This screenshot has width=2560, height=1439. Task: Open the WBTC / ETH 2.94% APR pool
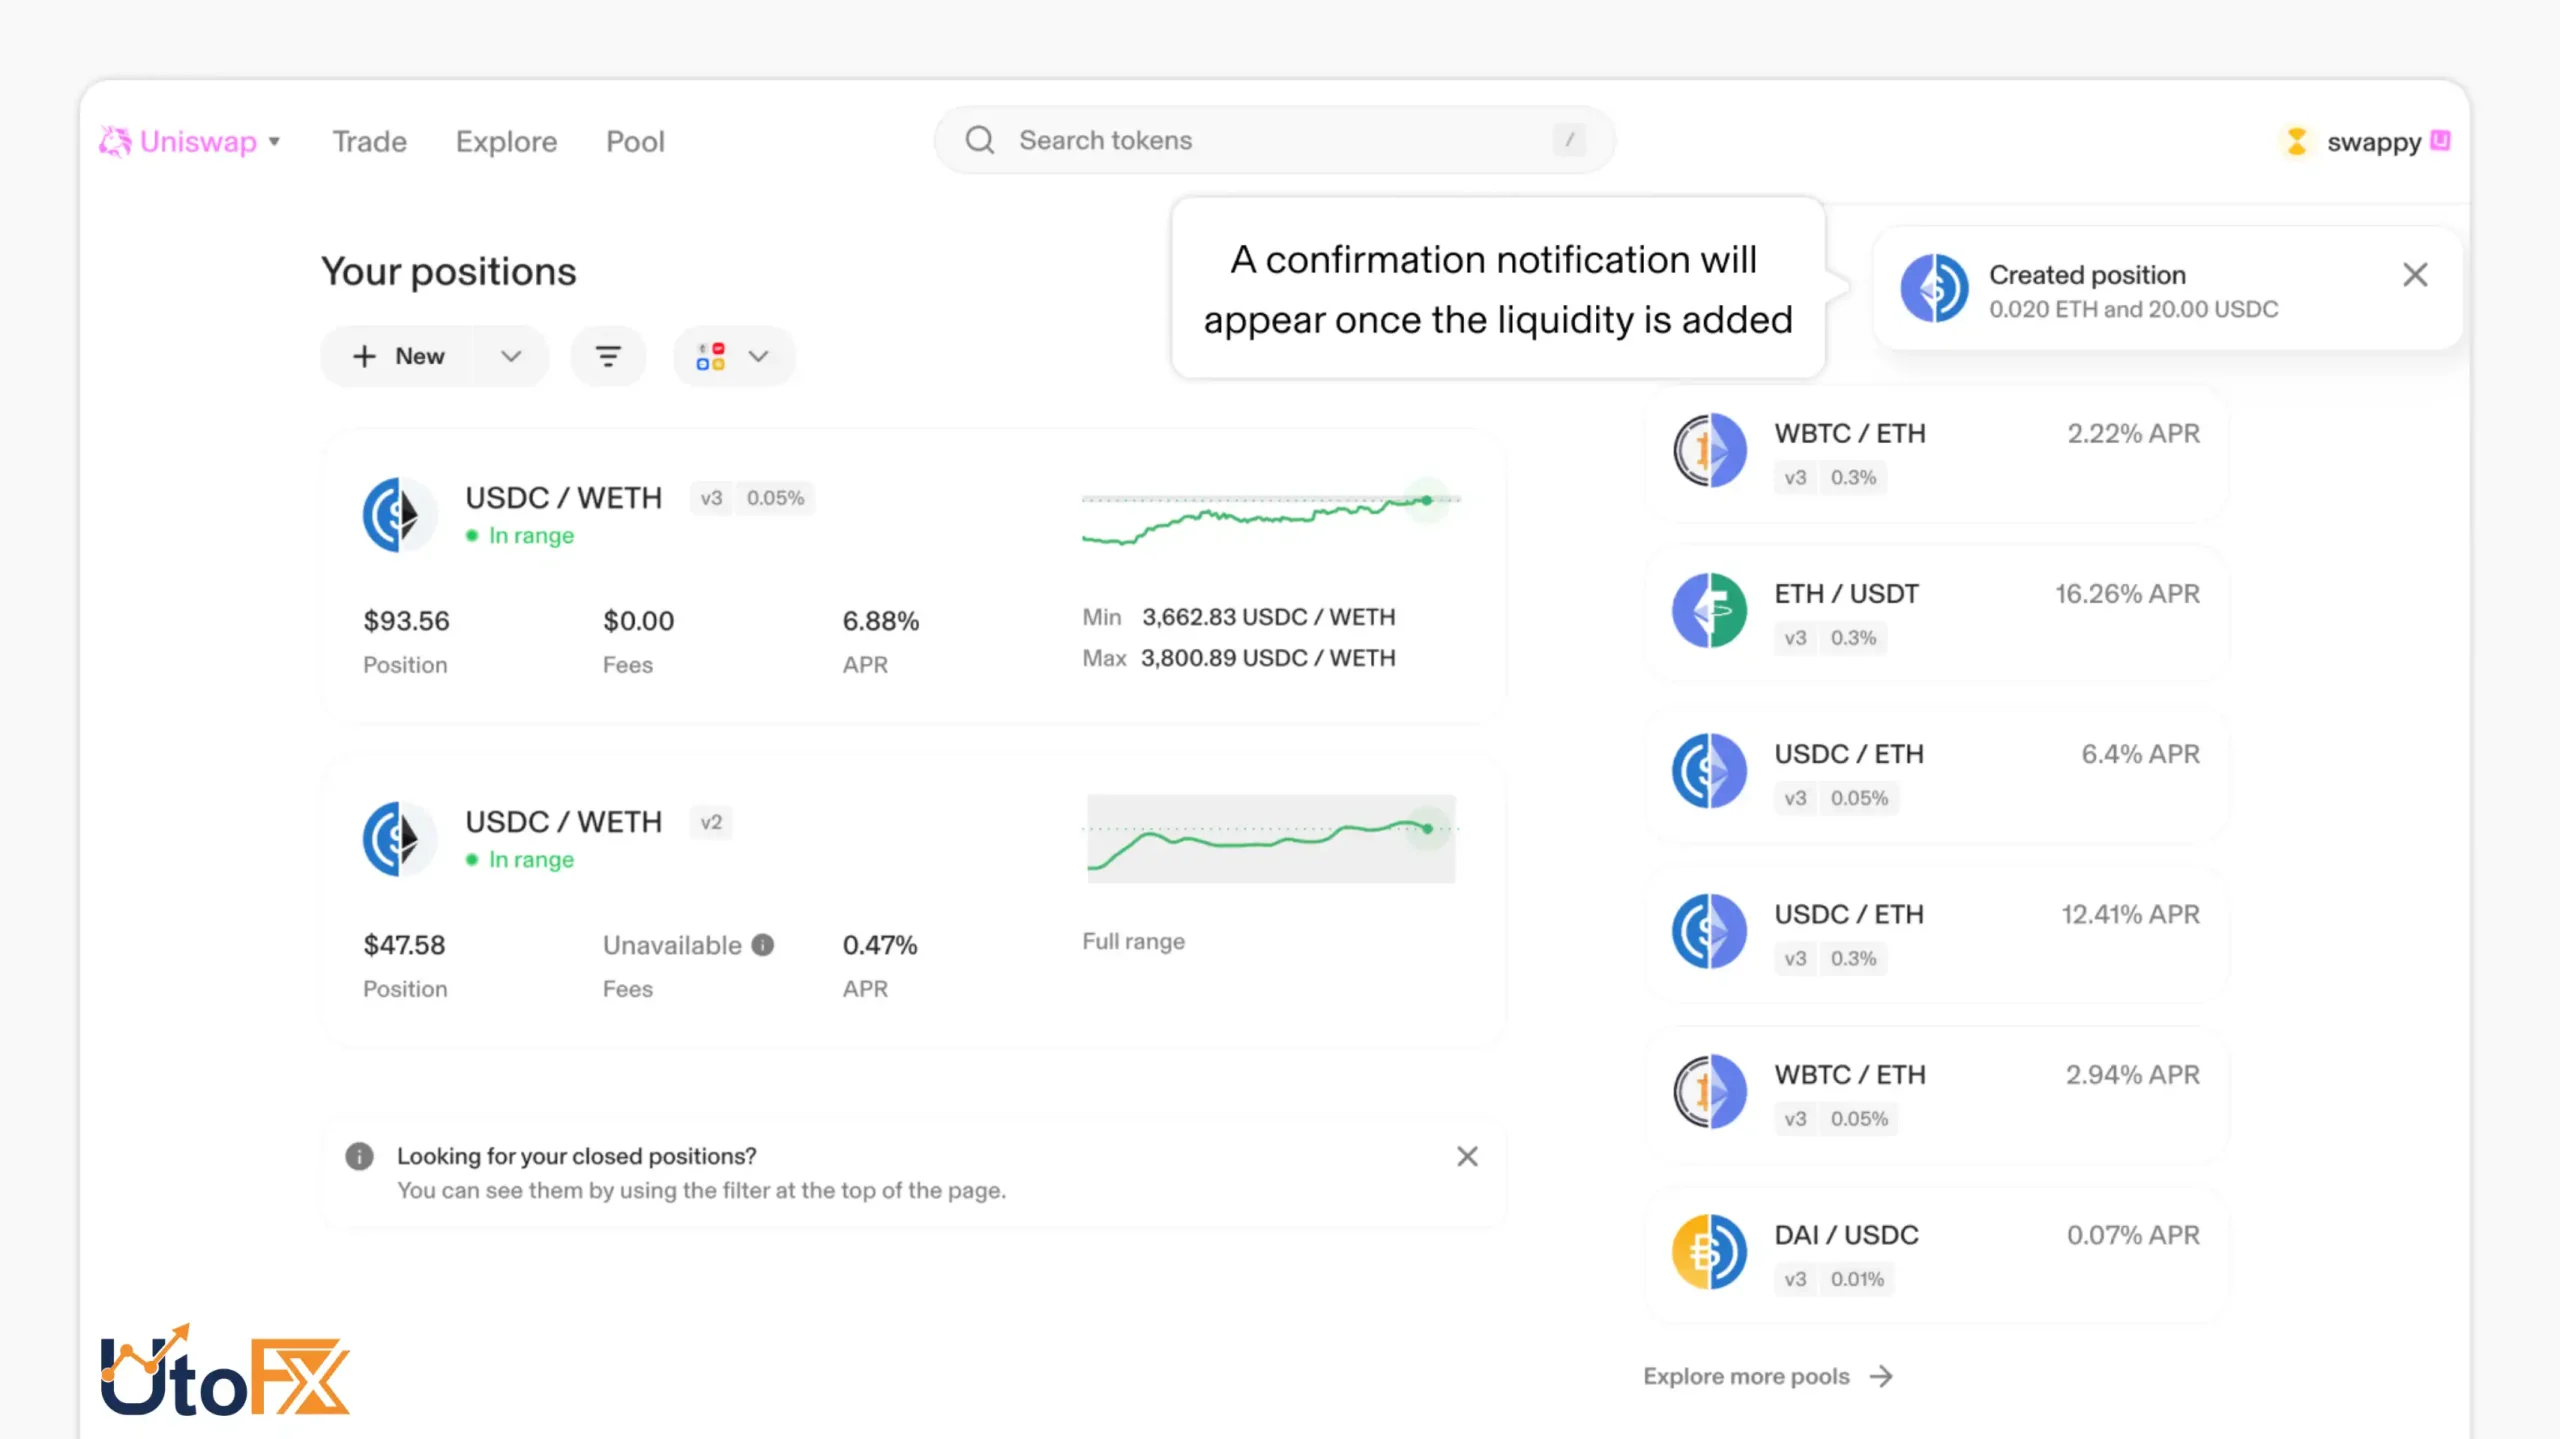click(x=1936, y=1094)
